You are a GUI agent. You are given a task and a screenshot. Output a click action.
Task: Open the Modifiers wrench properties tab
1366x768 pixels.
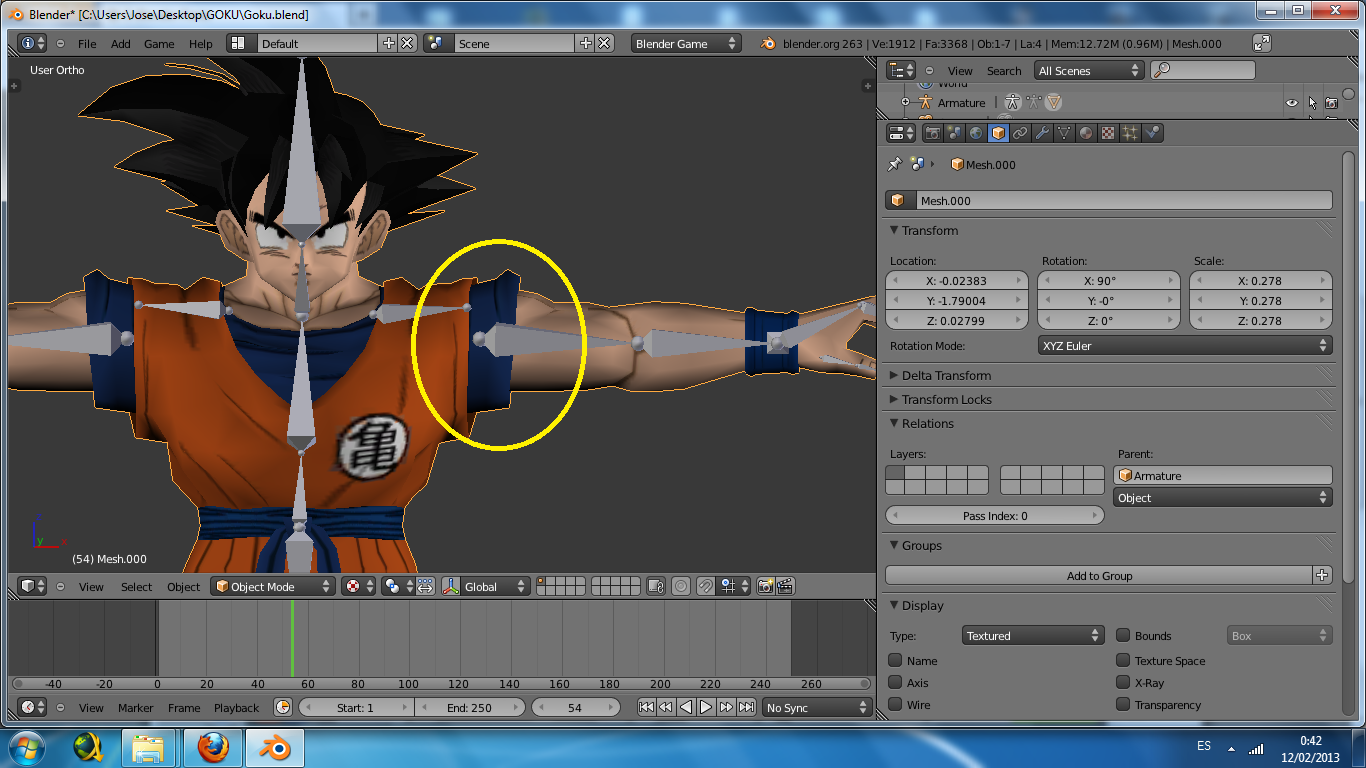pos(1042,133)
